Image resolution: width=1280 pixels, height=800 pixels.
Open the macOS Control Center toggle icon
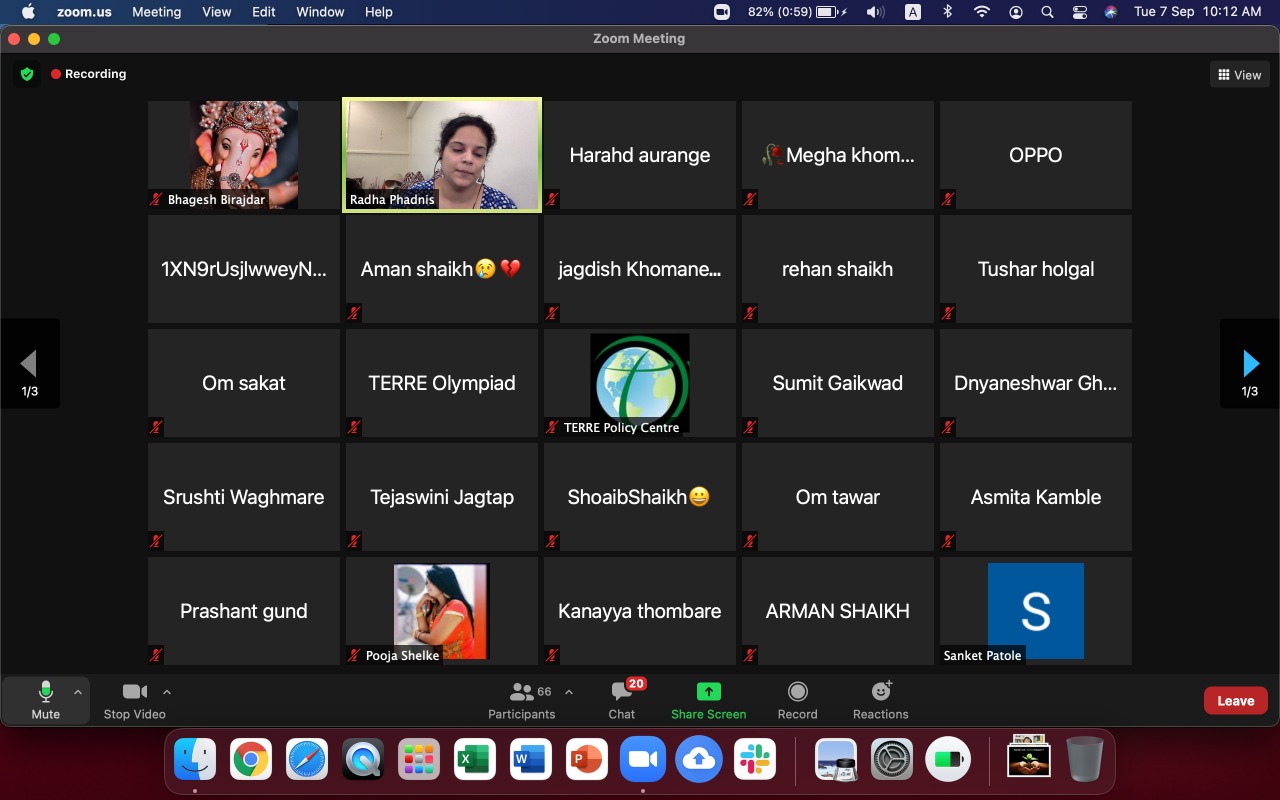[1079, 12]
